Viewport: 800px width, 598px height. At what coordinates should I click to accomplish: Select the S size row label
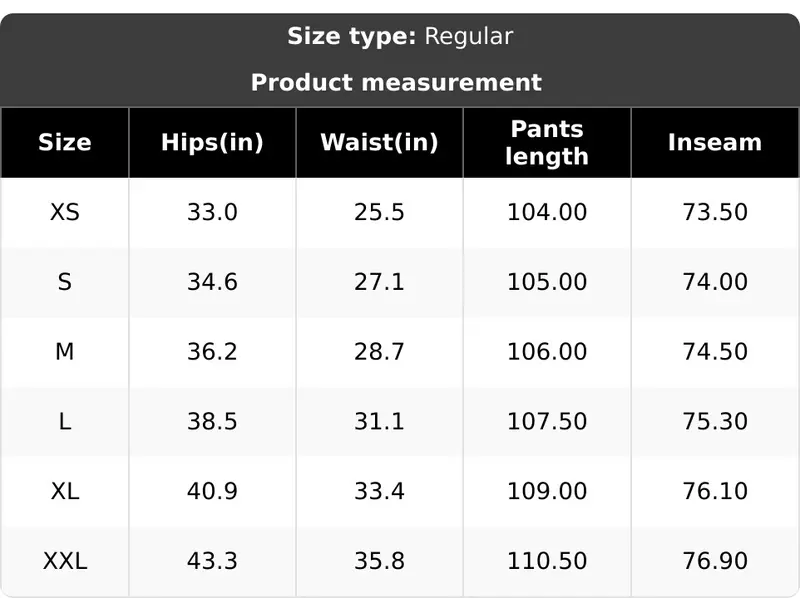tap(65, 282)
